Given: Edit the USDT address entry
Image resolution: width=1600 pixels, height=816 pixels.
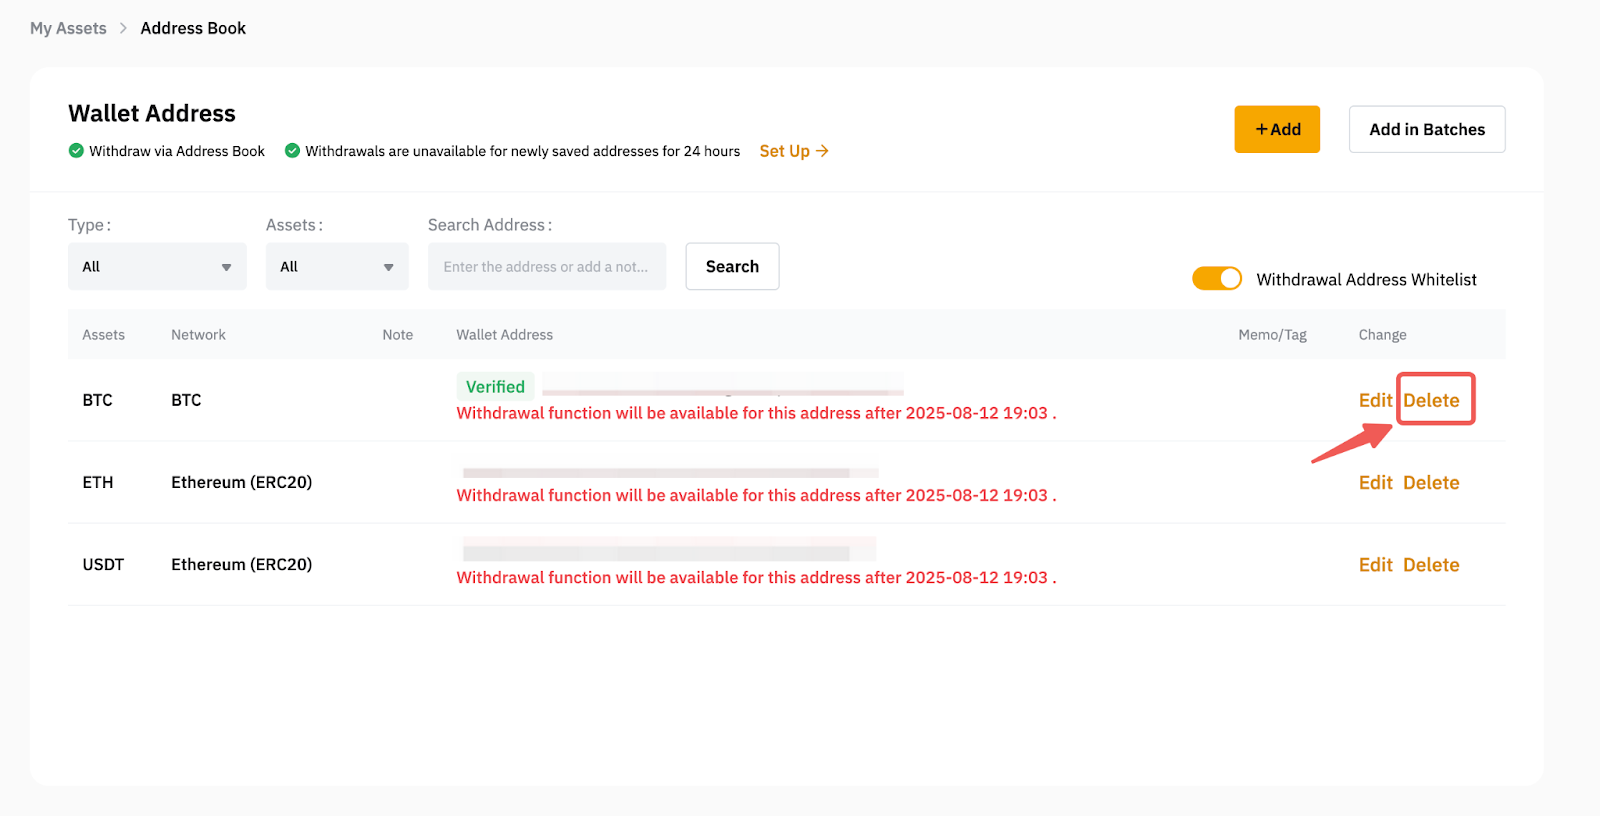Looking at the screenshot, I should (x=1375, y=565).
